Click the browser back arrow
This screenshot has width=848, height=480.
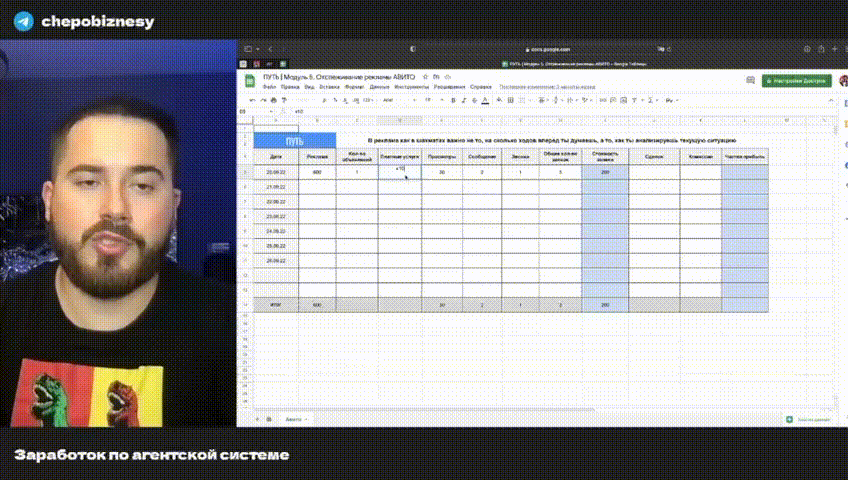click(x=270, y=49)
